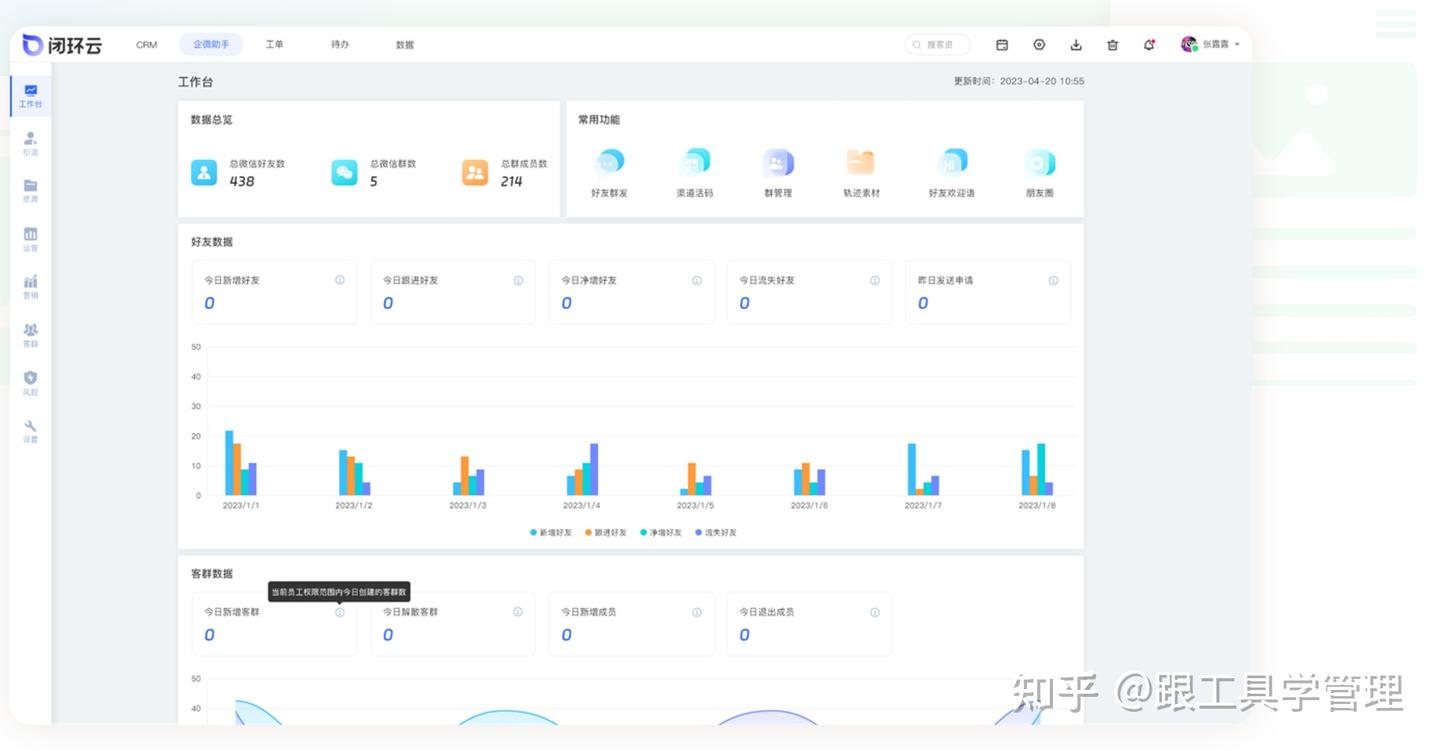Select the CRM menu item
This screenshot has height=751, width=1440.
146,44
